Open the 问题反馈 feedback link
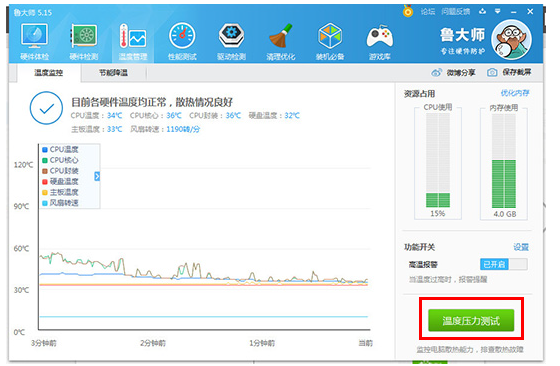 (x=455, y=12)
